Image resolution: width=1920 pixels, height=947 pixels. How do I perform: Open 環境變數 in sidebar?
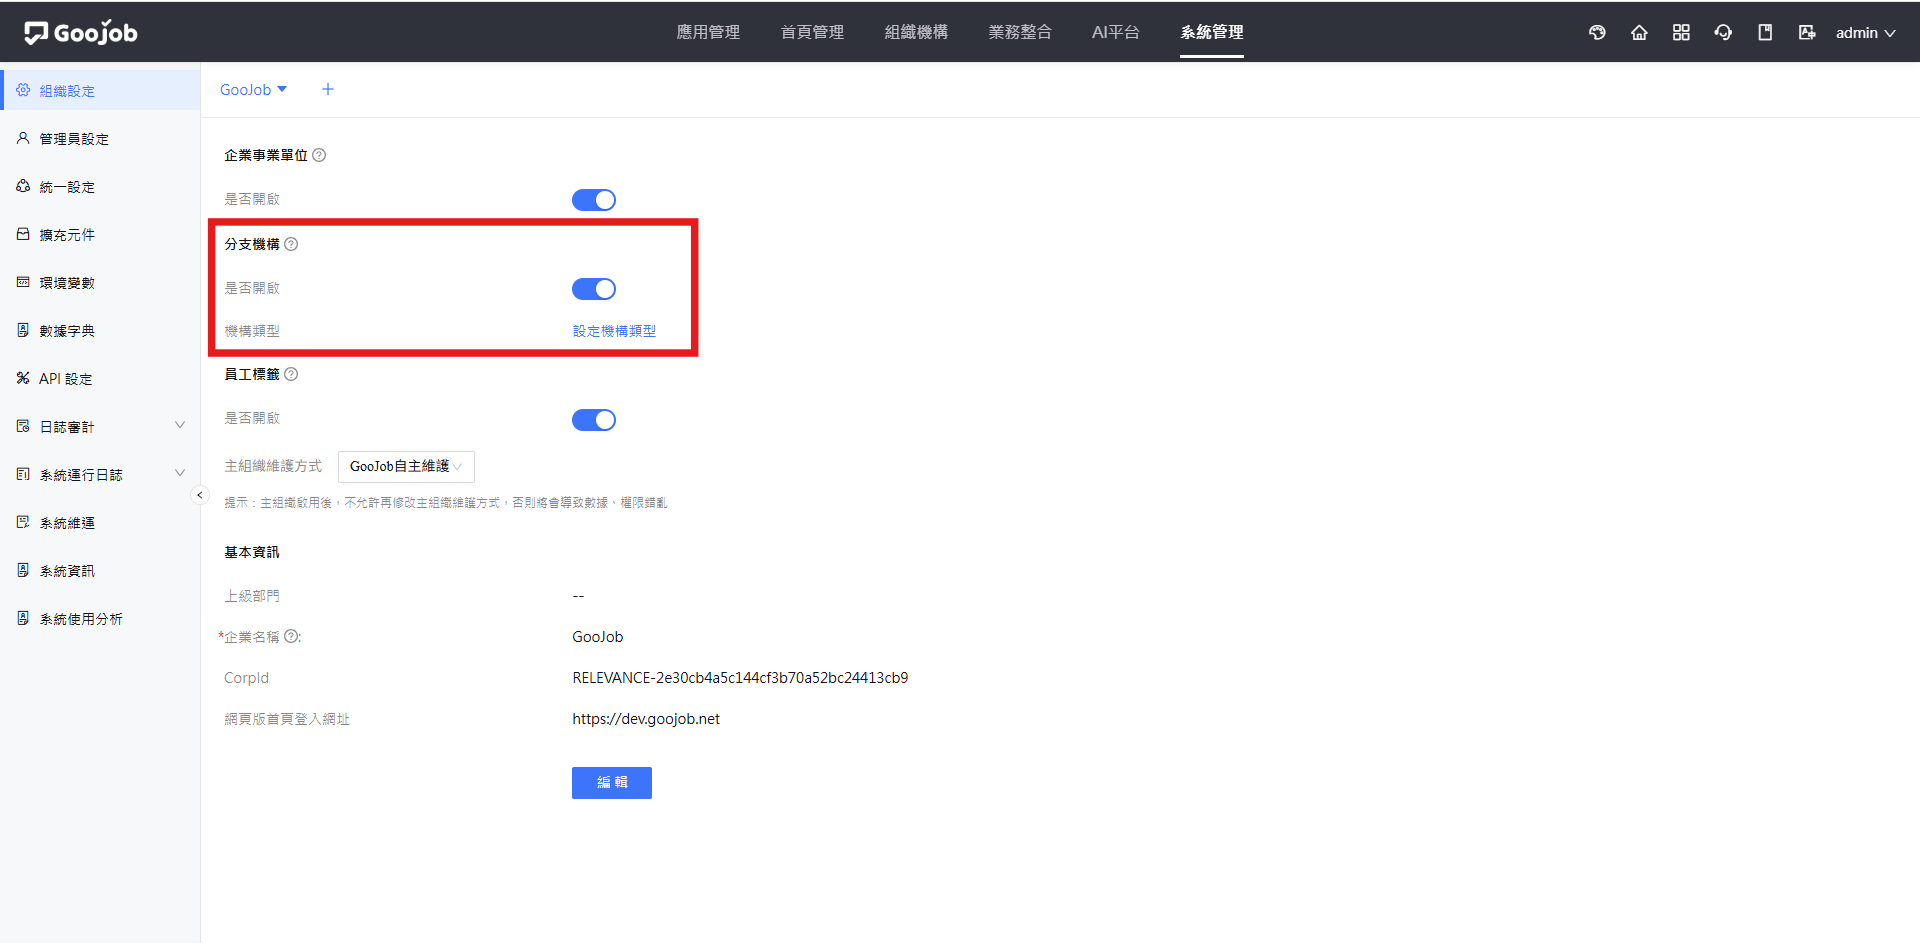point(100,282)
